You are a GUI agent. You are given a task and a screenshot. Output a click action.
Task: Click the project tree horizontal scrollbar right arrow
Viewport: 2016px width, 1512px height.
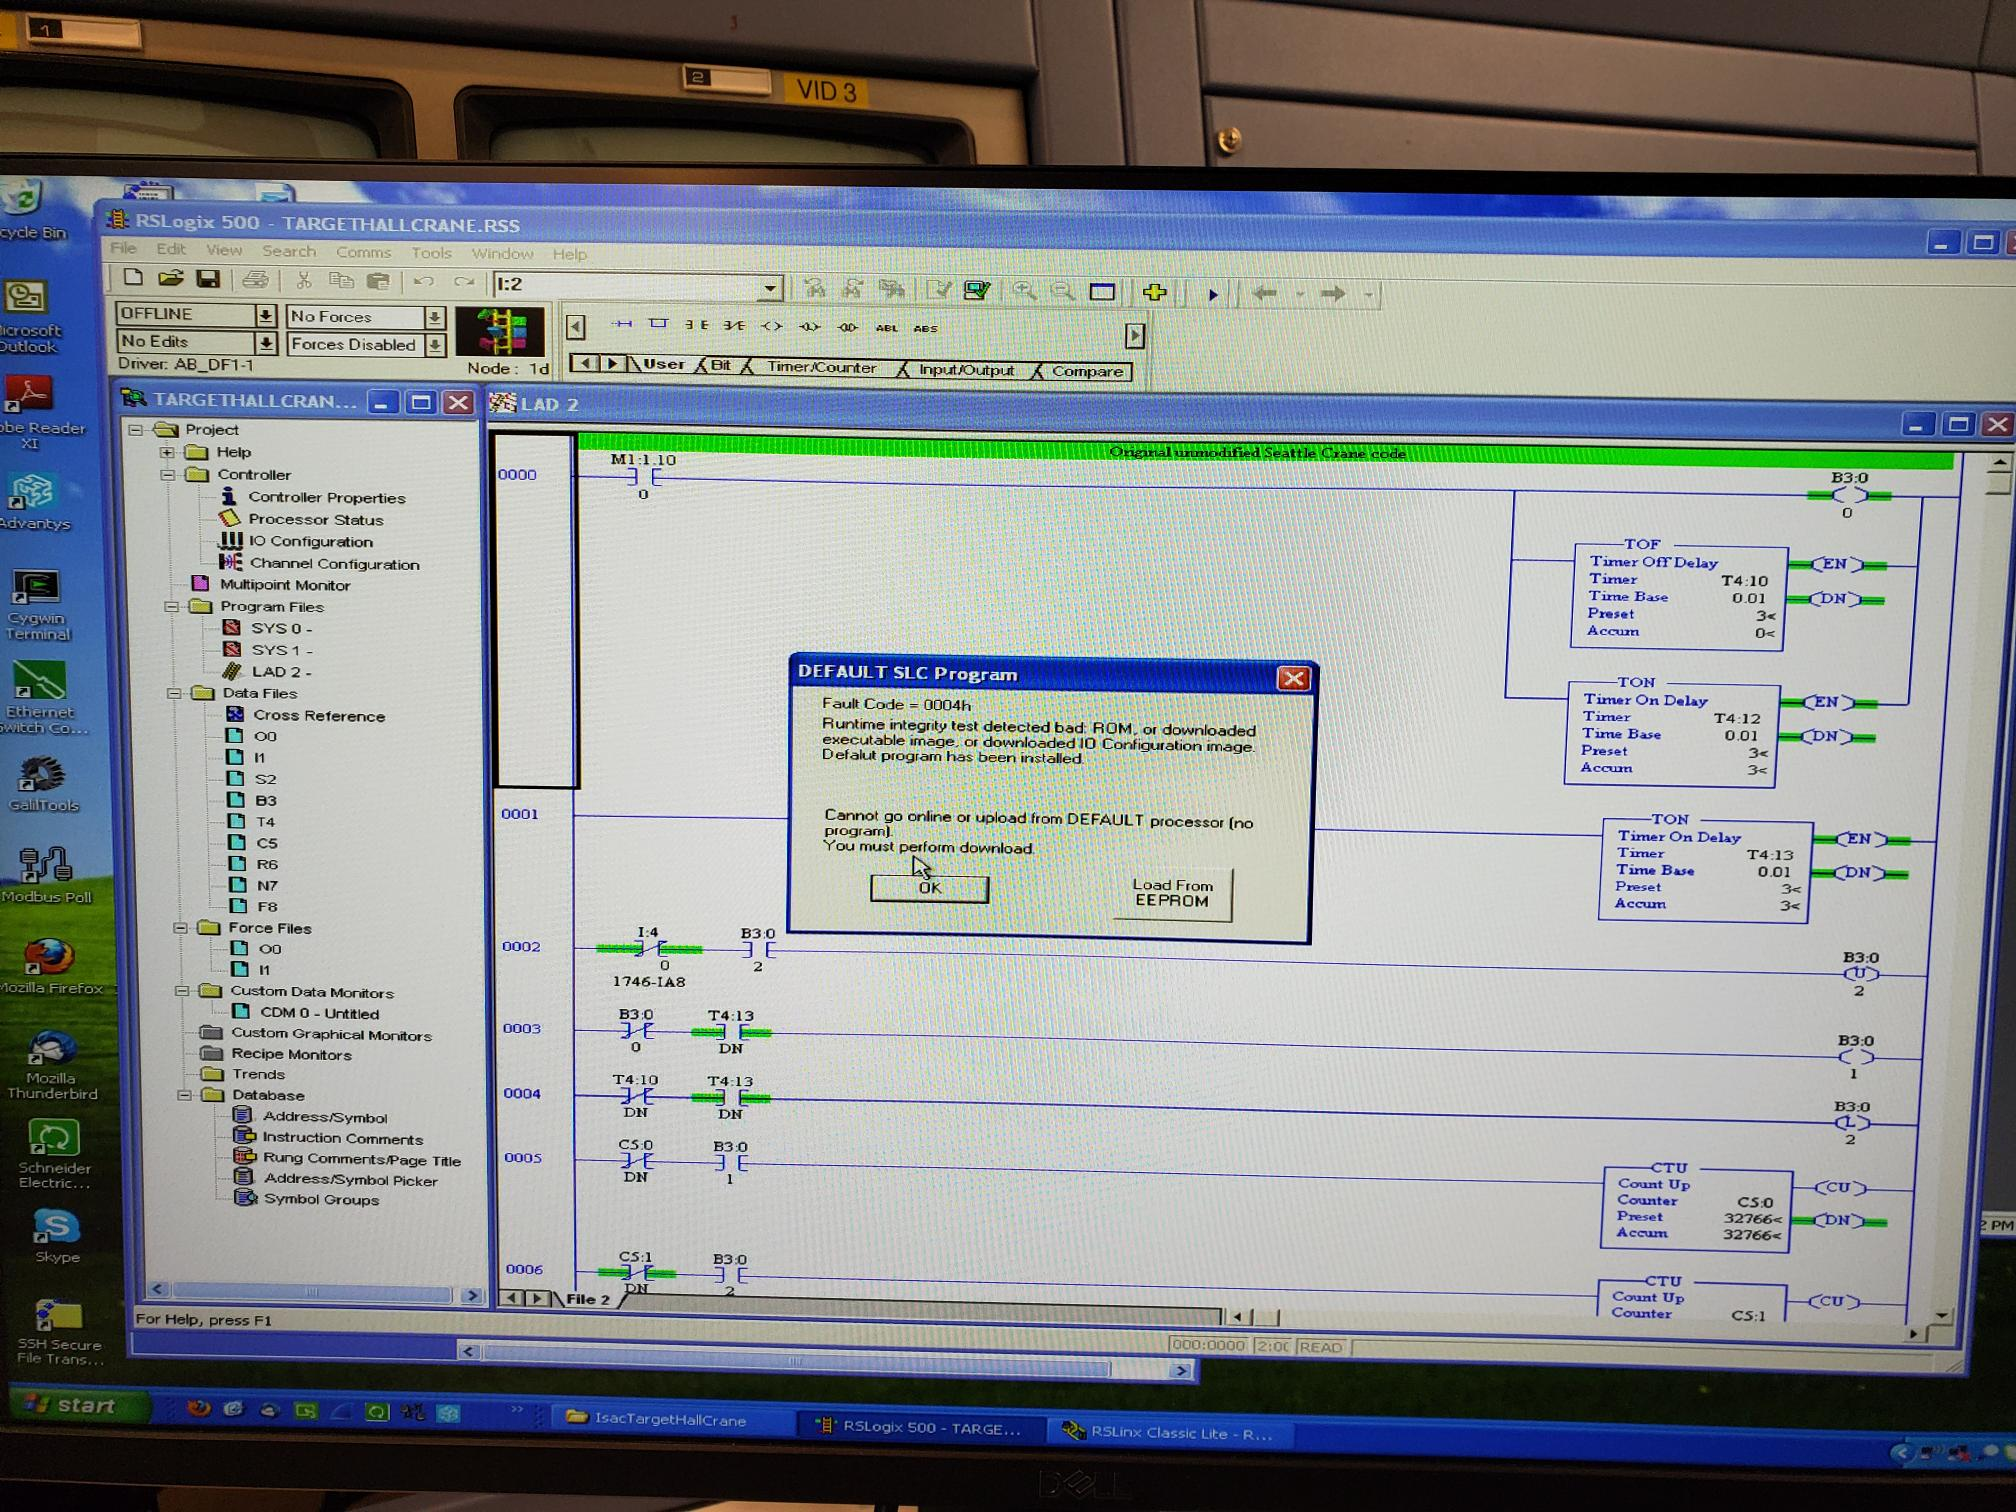pyautogui.click(x=472, y=1295)
